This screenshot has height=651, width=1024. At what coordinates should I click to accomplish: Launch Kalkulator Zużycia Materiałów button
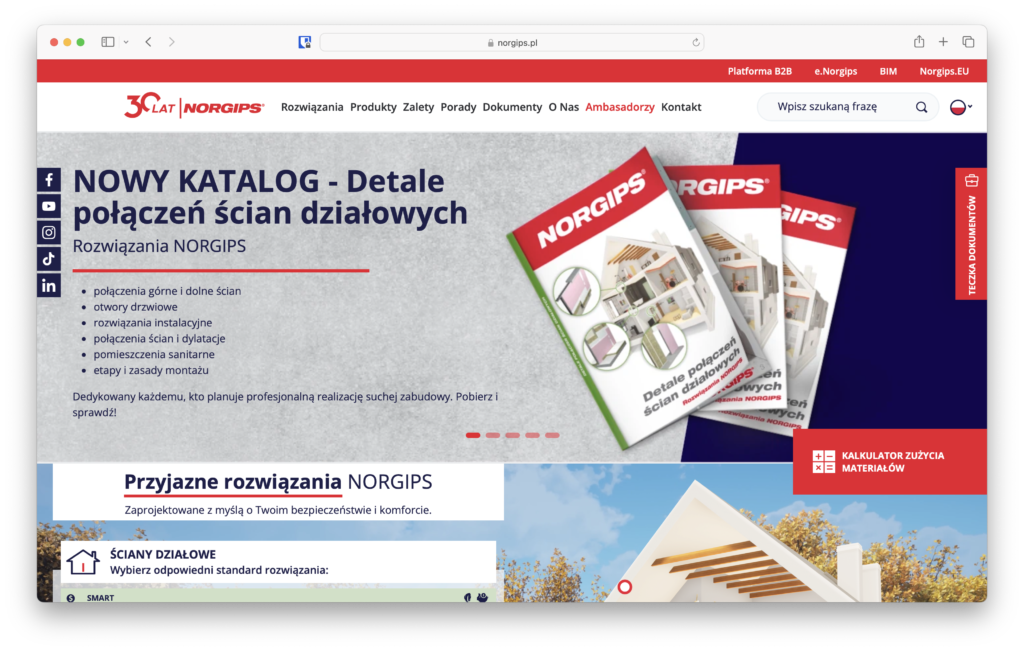click(889, 462)
